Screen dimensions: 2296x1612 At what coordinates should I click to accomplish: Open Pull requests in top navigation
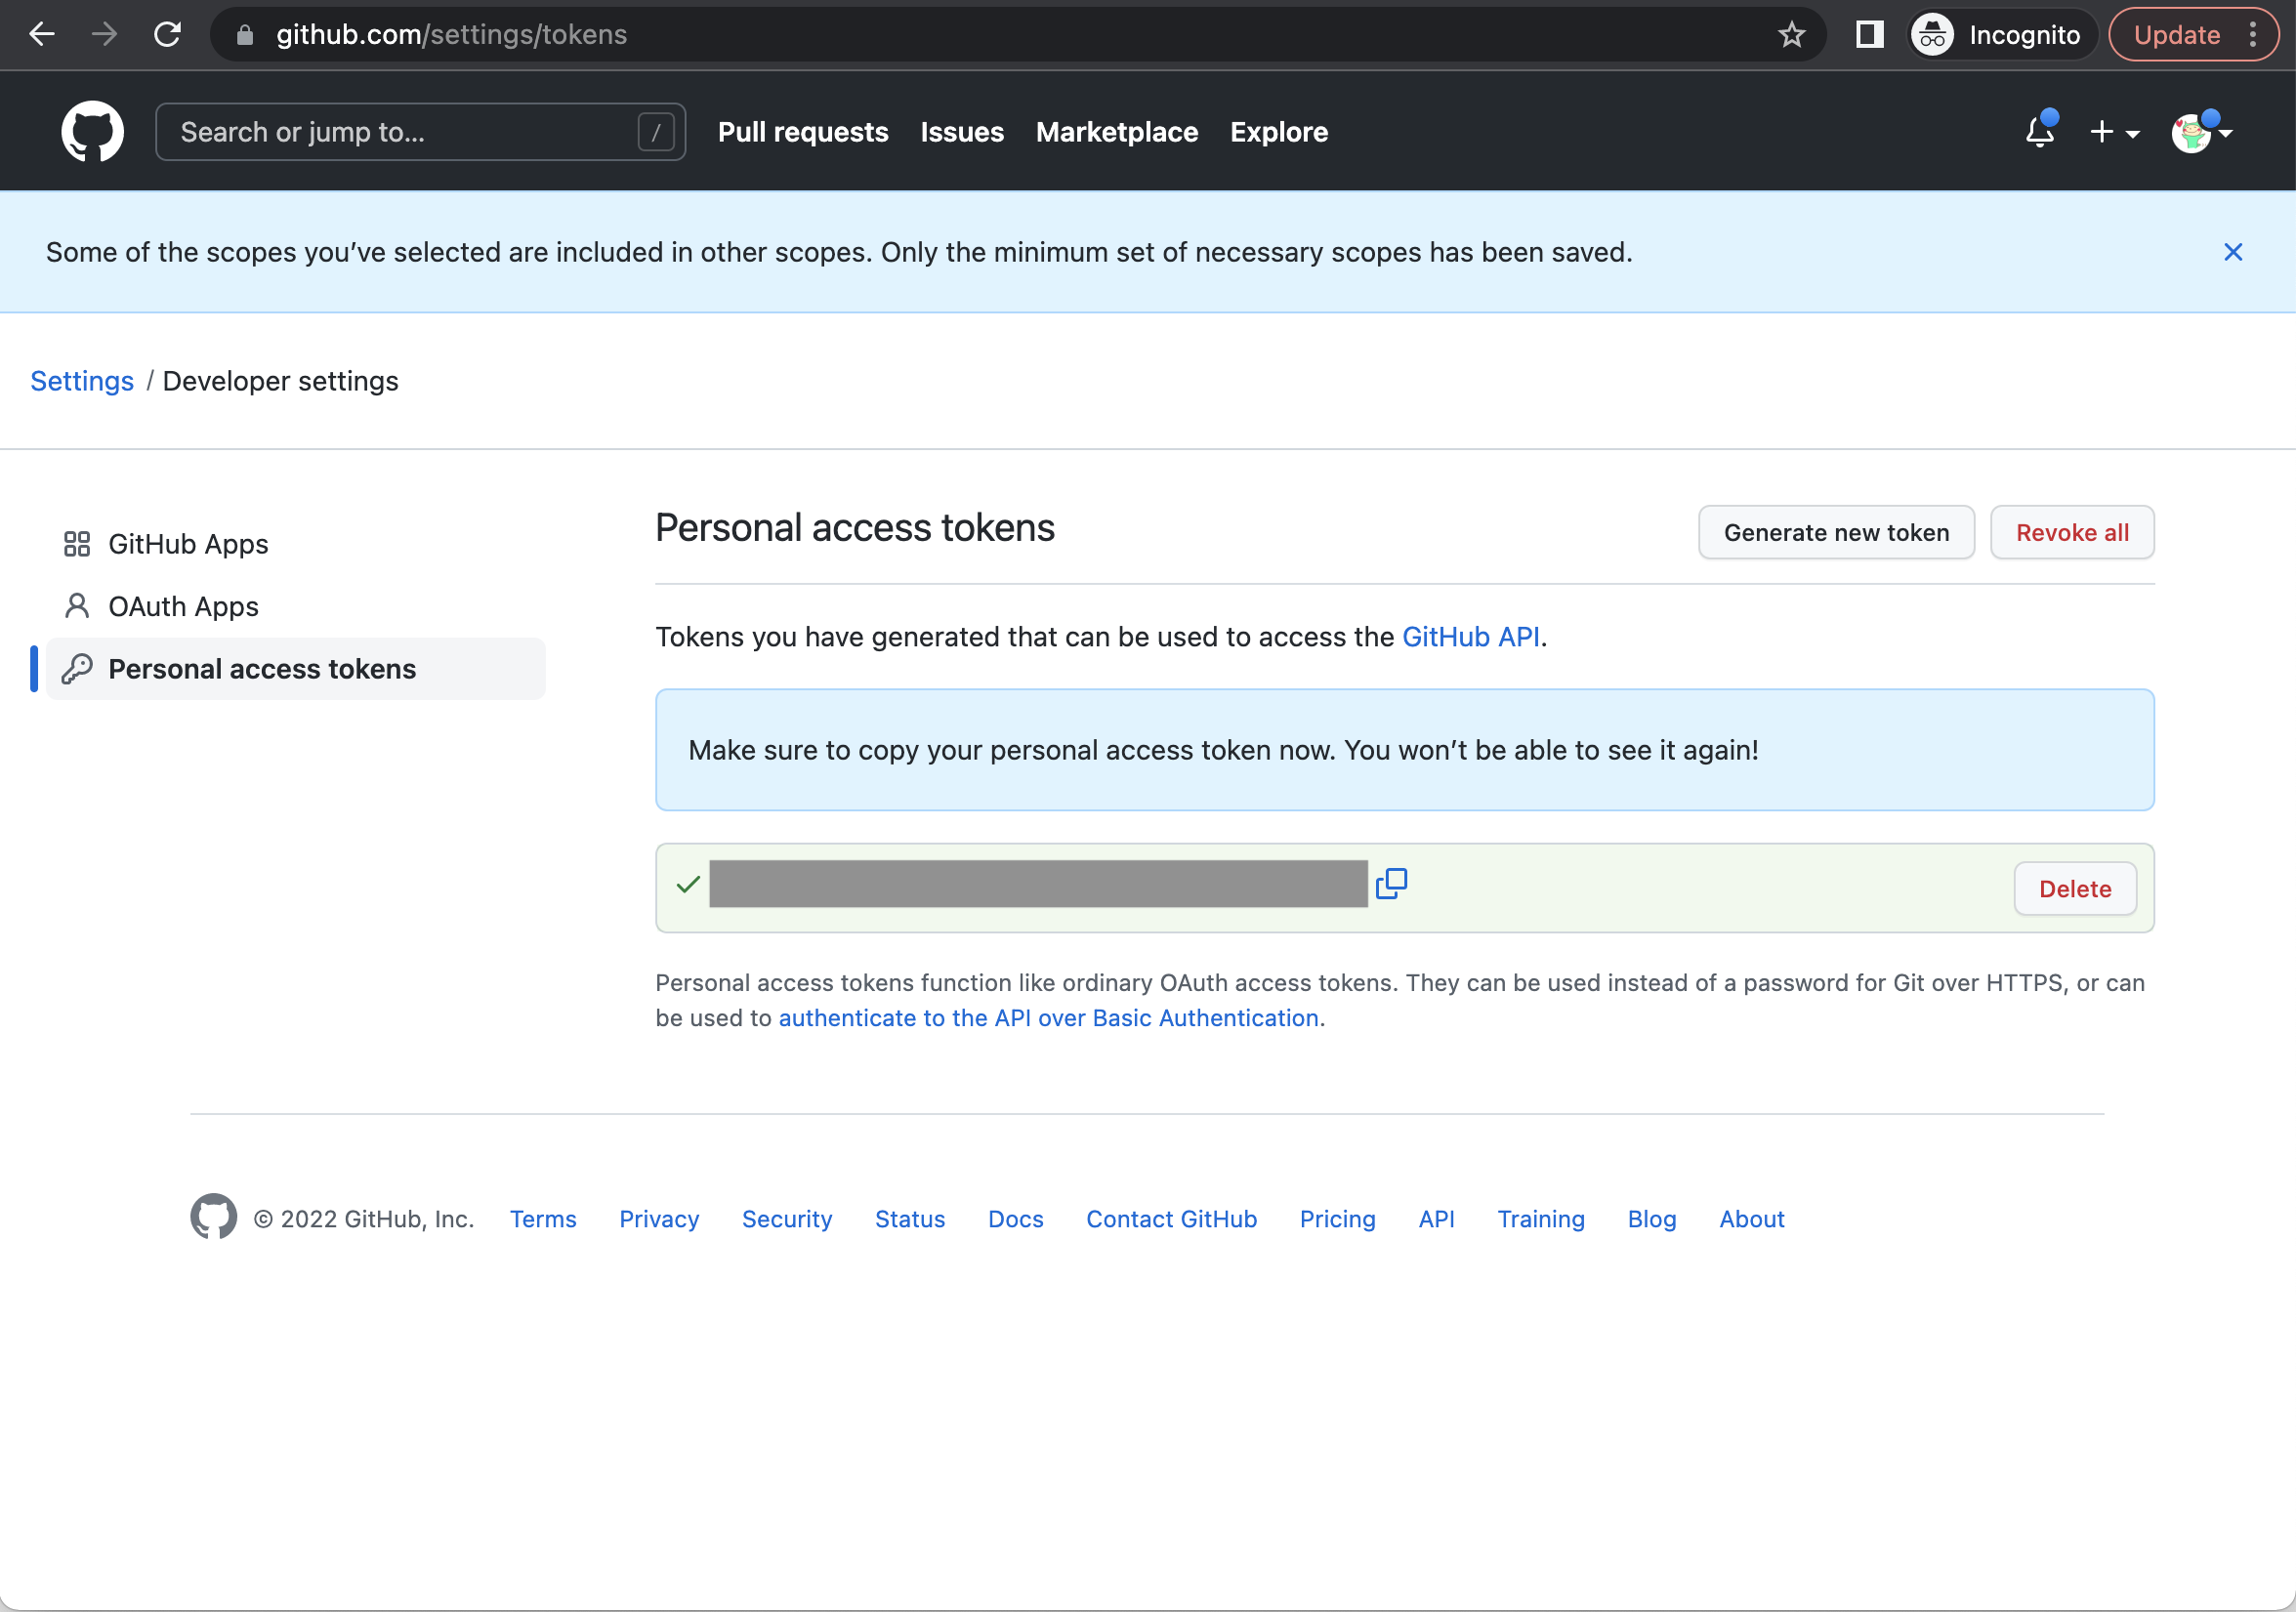click(x=802, y=132)
